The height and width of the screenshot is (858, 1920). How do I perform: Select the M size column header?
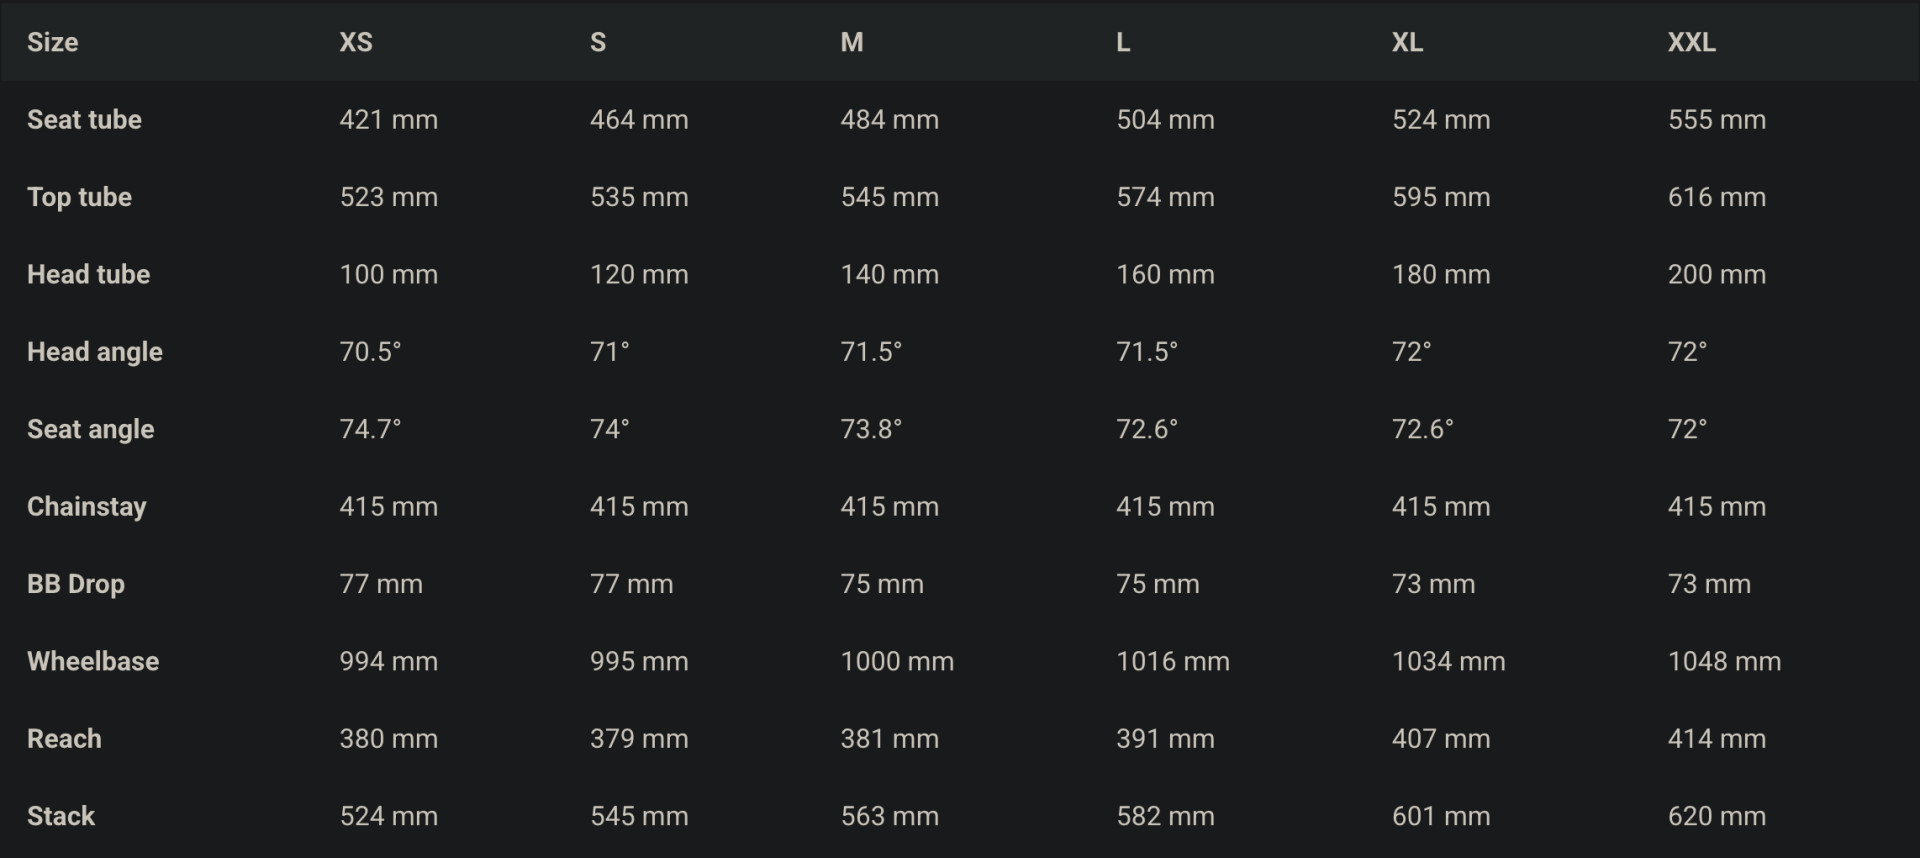(851, 42)
